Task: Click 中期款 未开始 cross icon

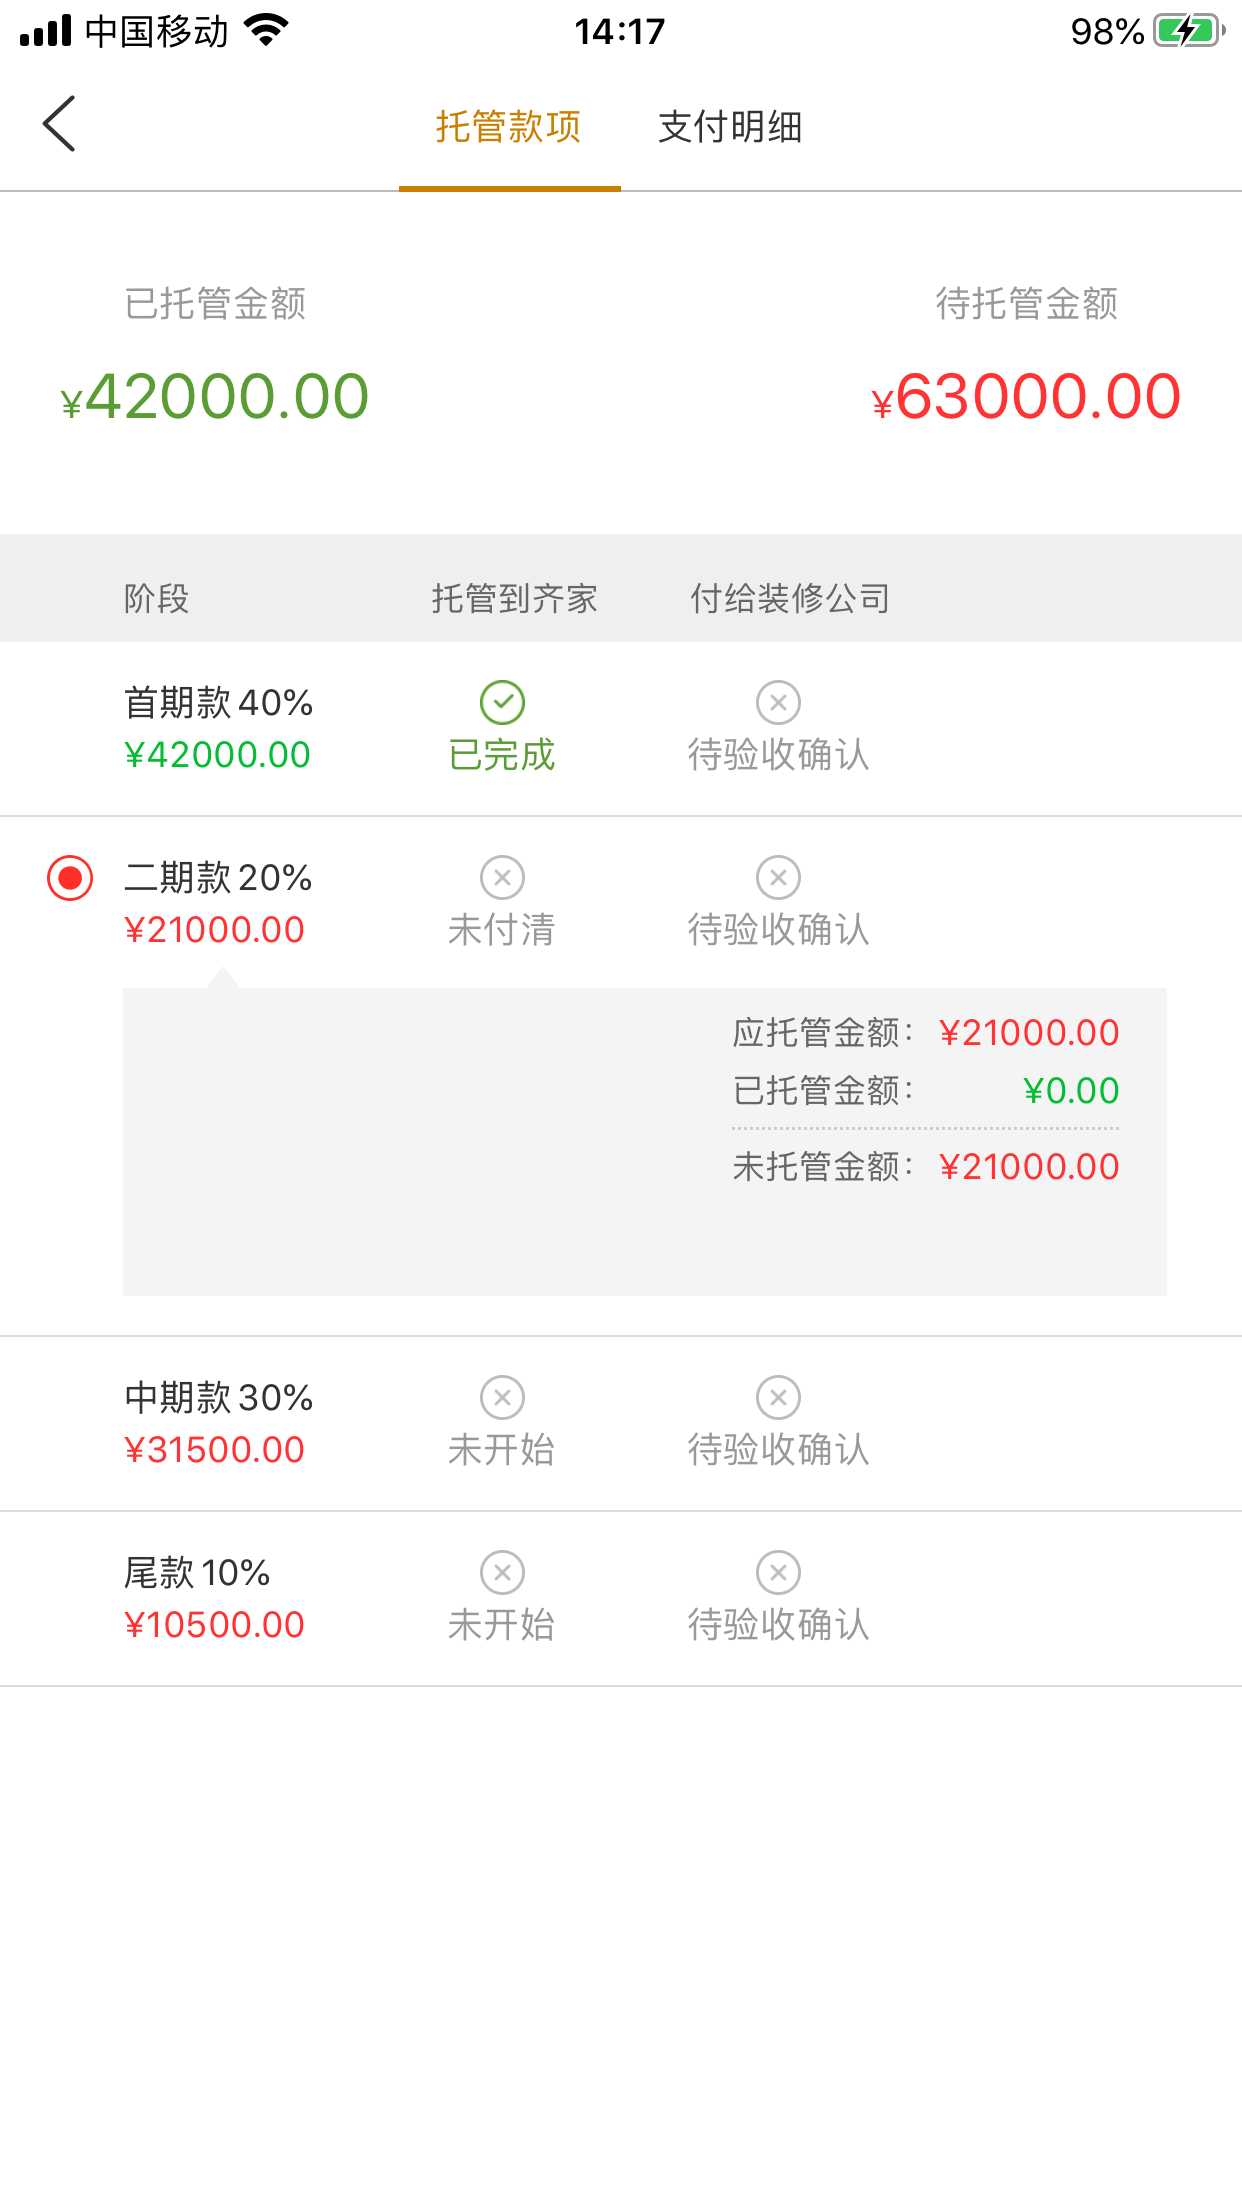Action: (502, 1397)
